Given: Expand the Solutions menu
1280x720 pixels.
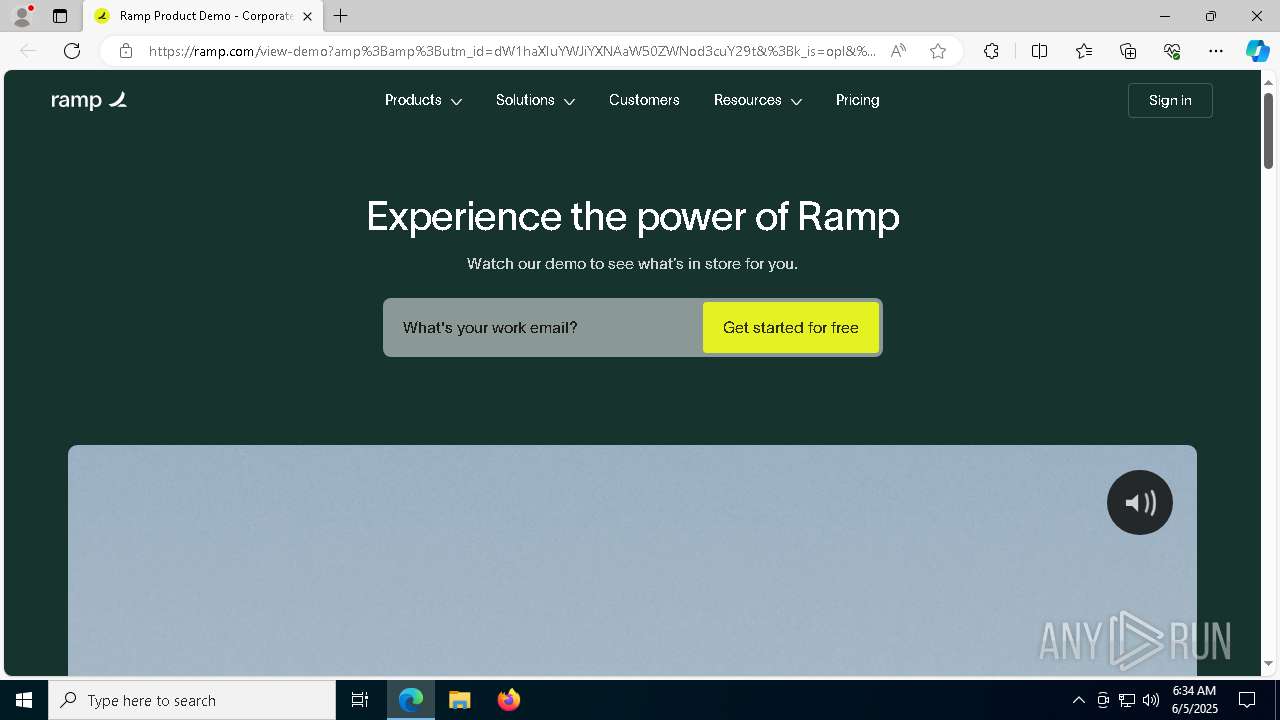Looking at the screenshot, I should coord(535,100).
